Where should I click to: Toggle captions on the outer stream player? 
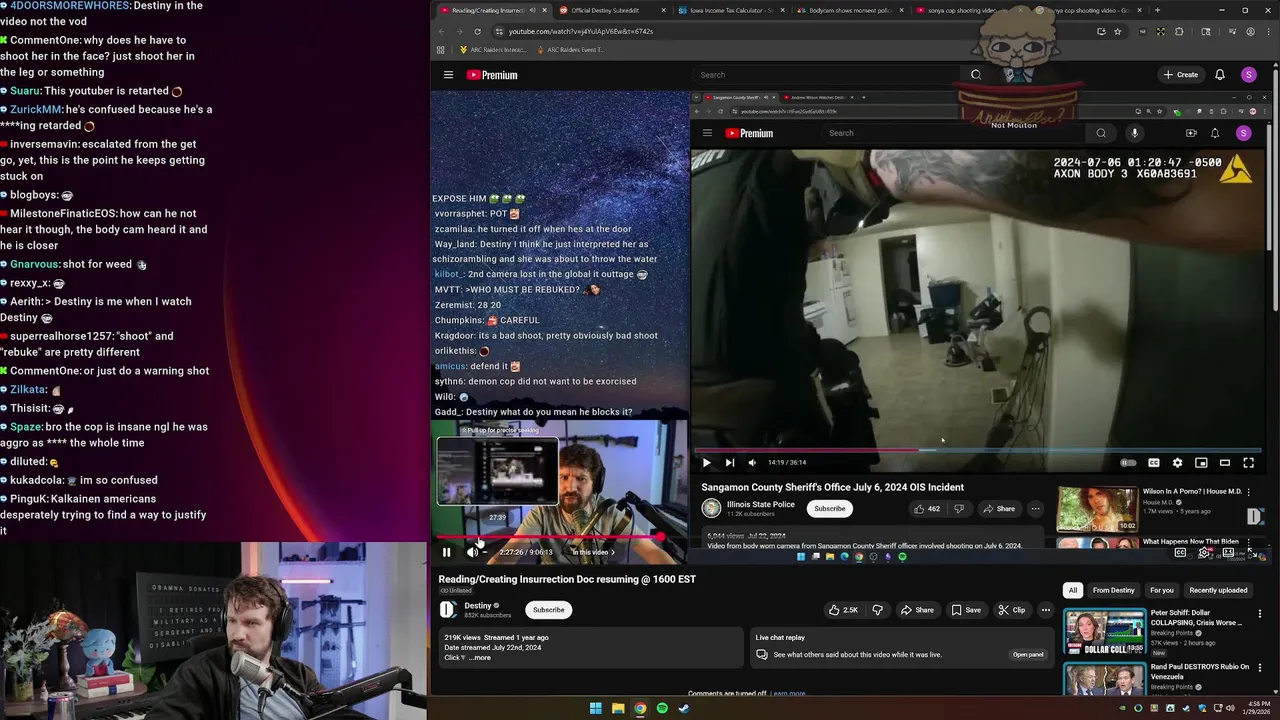coord(1180,552)
